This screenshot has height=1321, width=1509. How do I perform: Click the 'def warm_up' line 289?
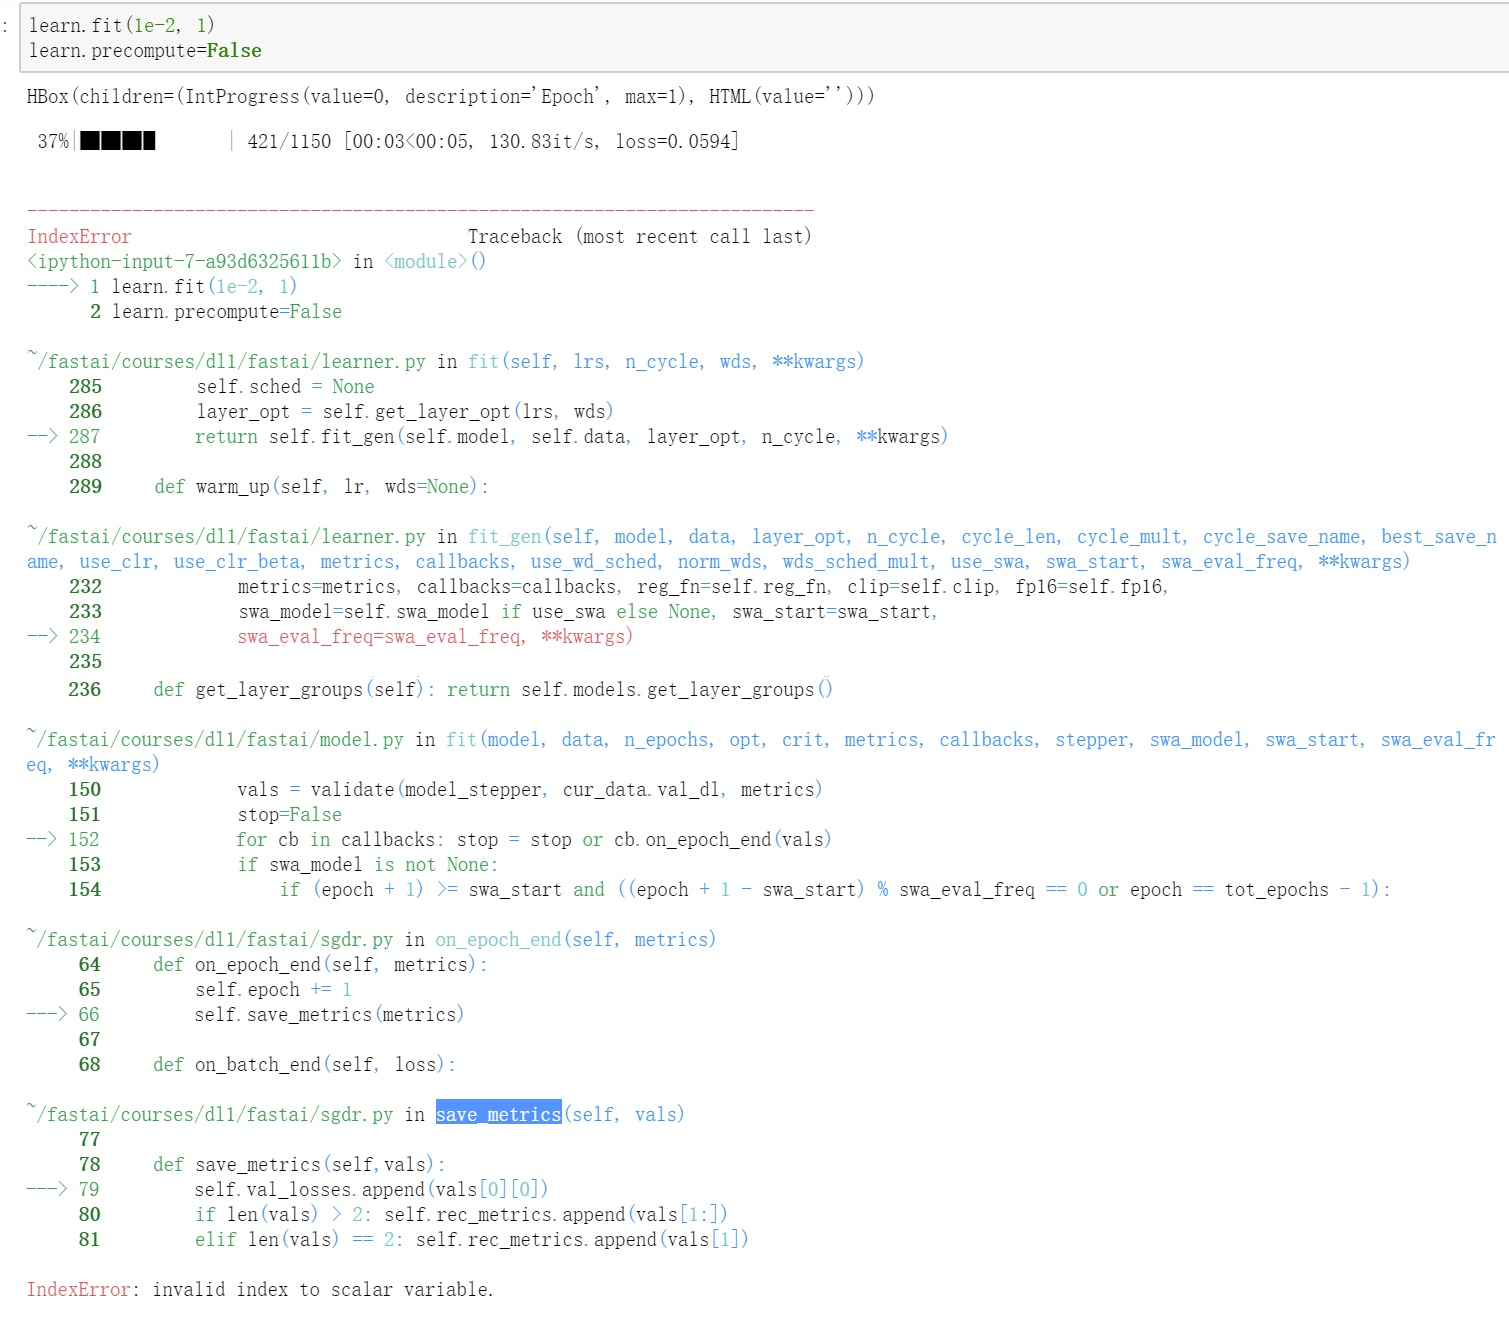pos(320,487)
